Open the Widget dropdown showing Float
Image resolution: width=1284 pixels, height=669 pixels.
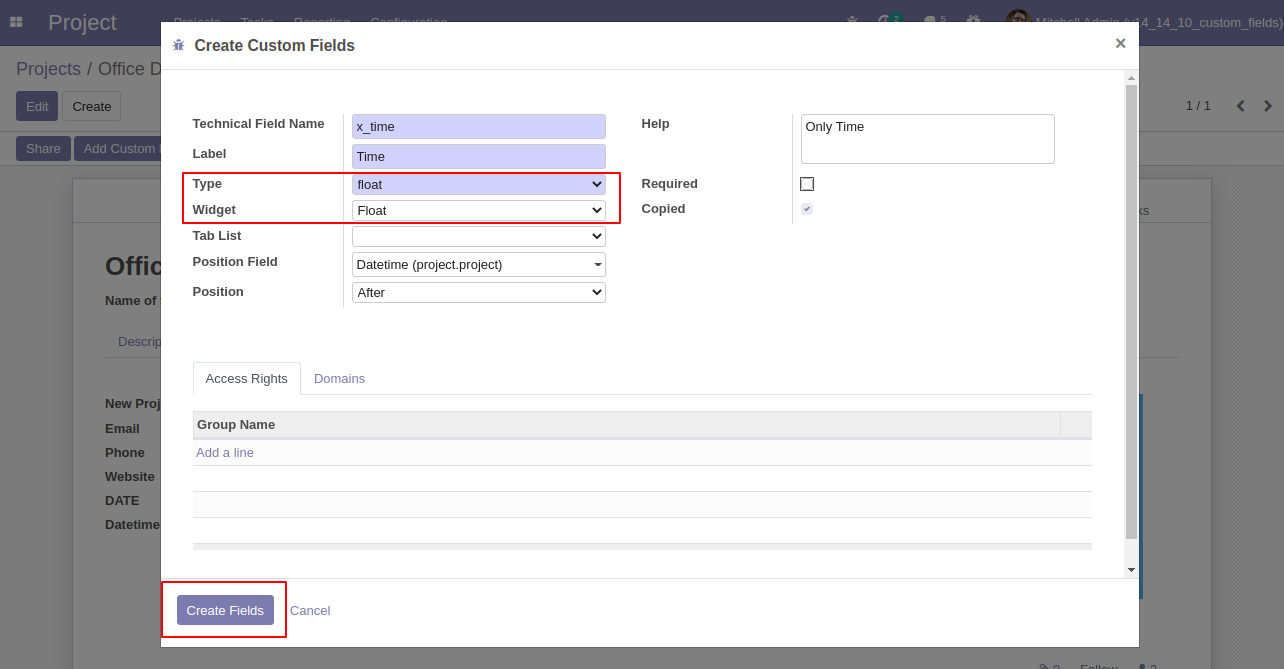[x=479, y=210]
